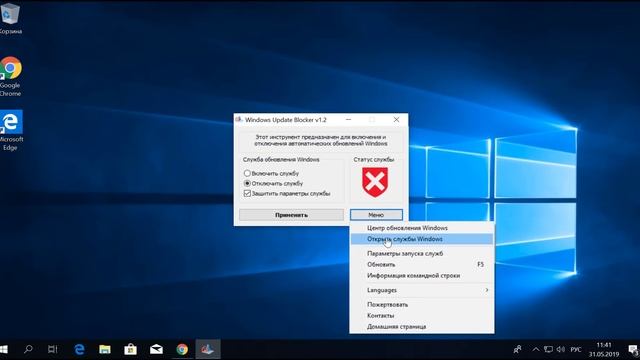Toggle Защитить параметры службы checkbox
Screen dimensions: 640x360
(247, 193)
